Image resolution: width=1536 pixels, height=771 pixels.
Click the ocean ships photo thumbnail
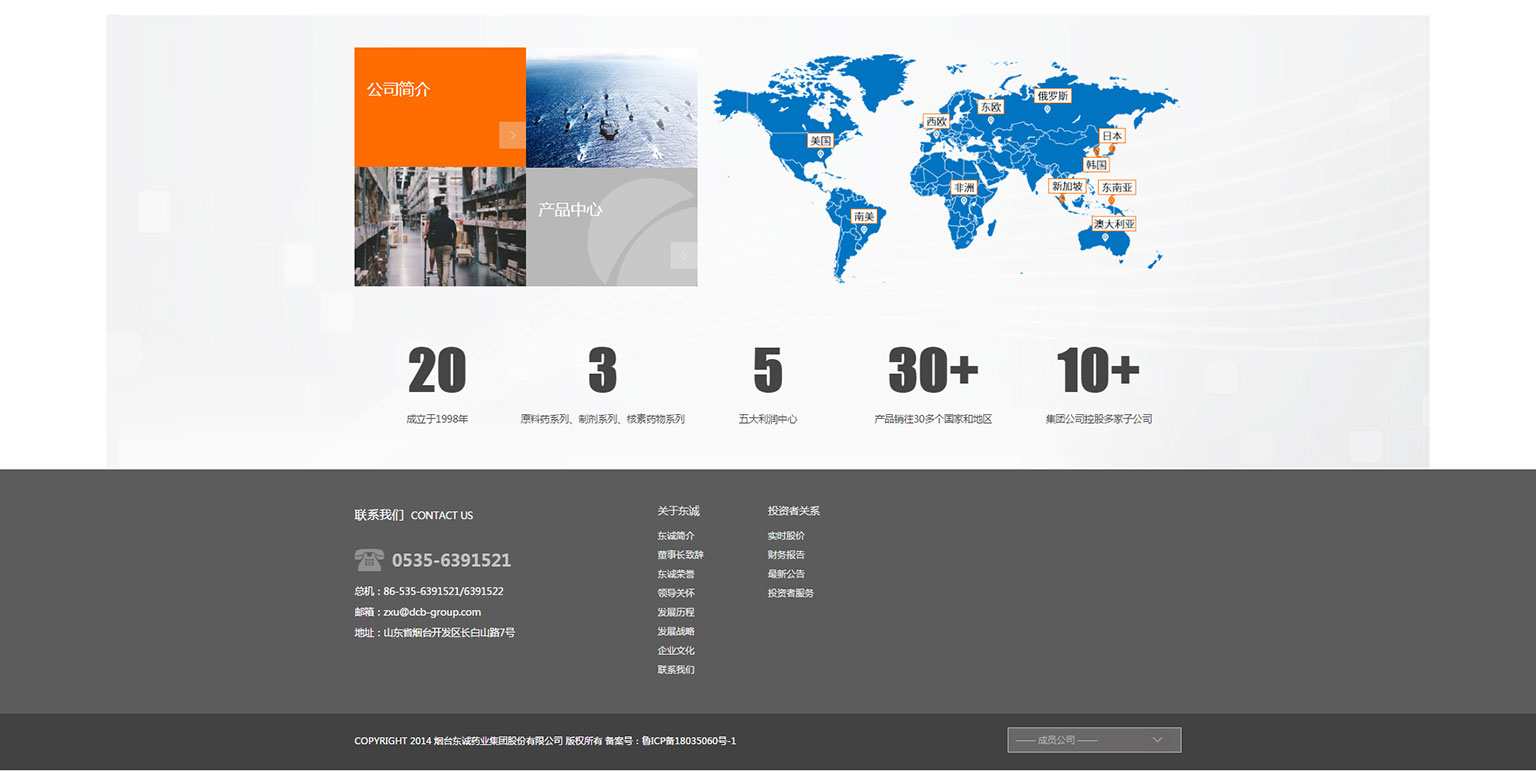tap(611, 107)
